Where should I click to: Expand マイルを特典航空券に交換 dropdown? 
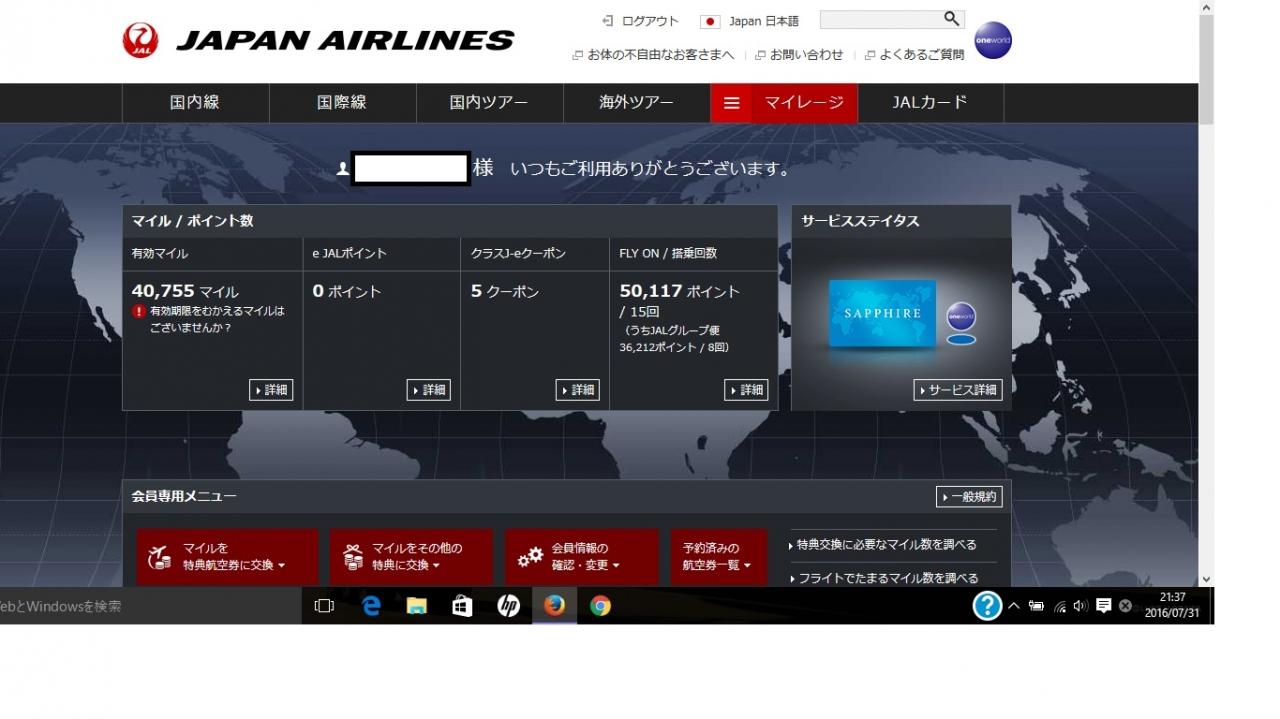(x=227, y=557)
